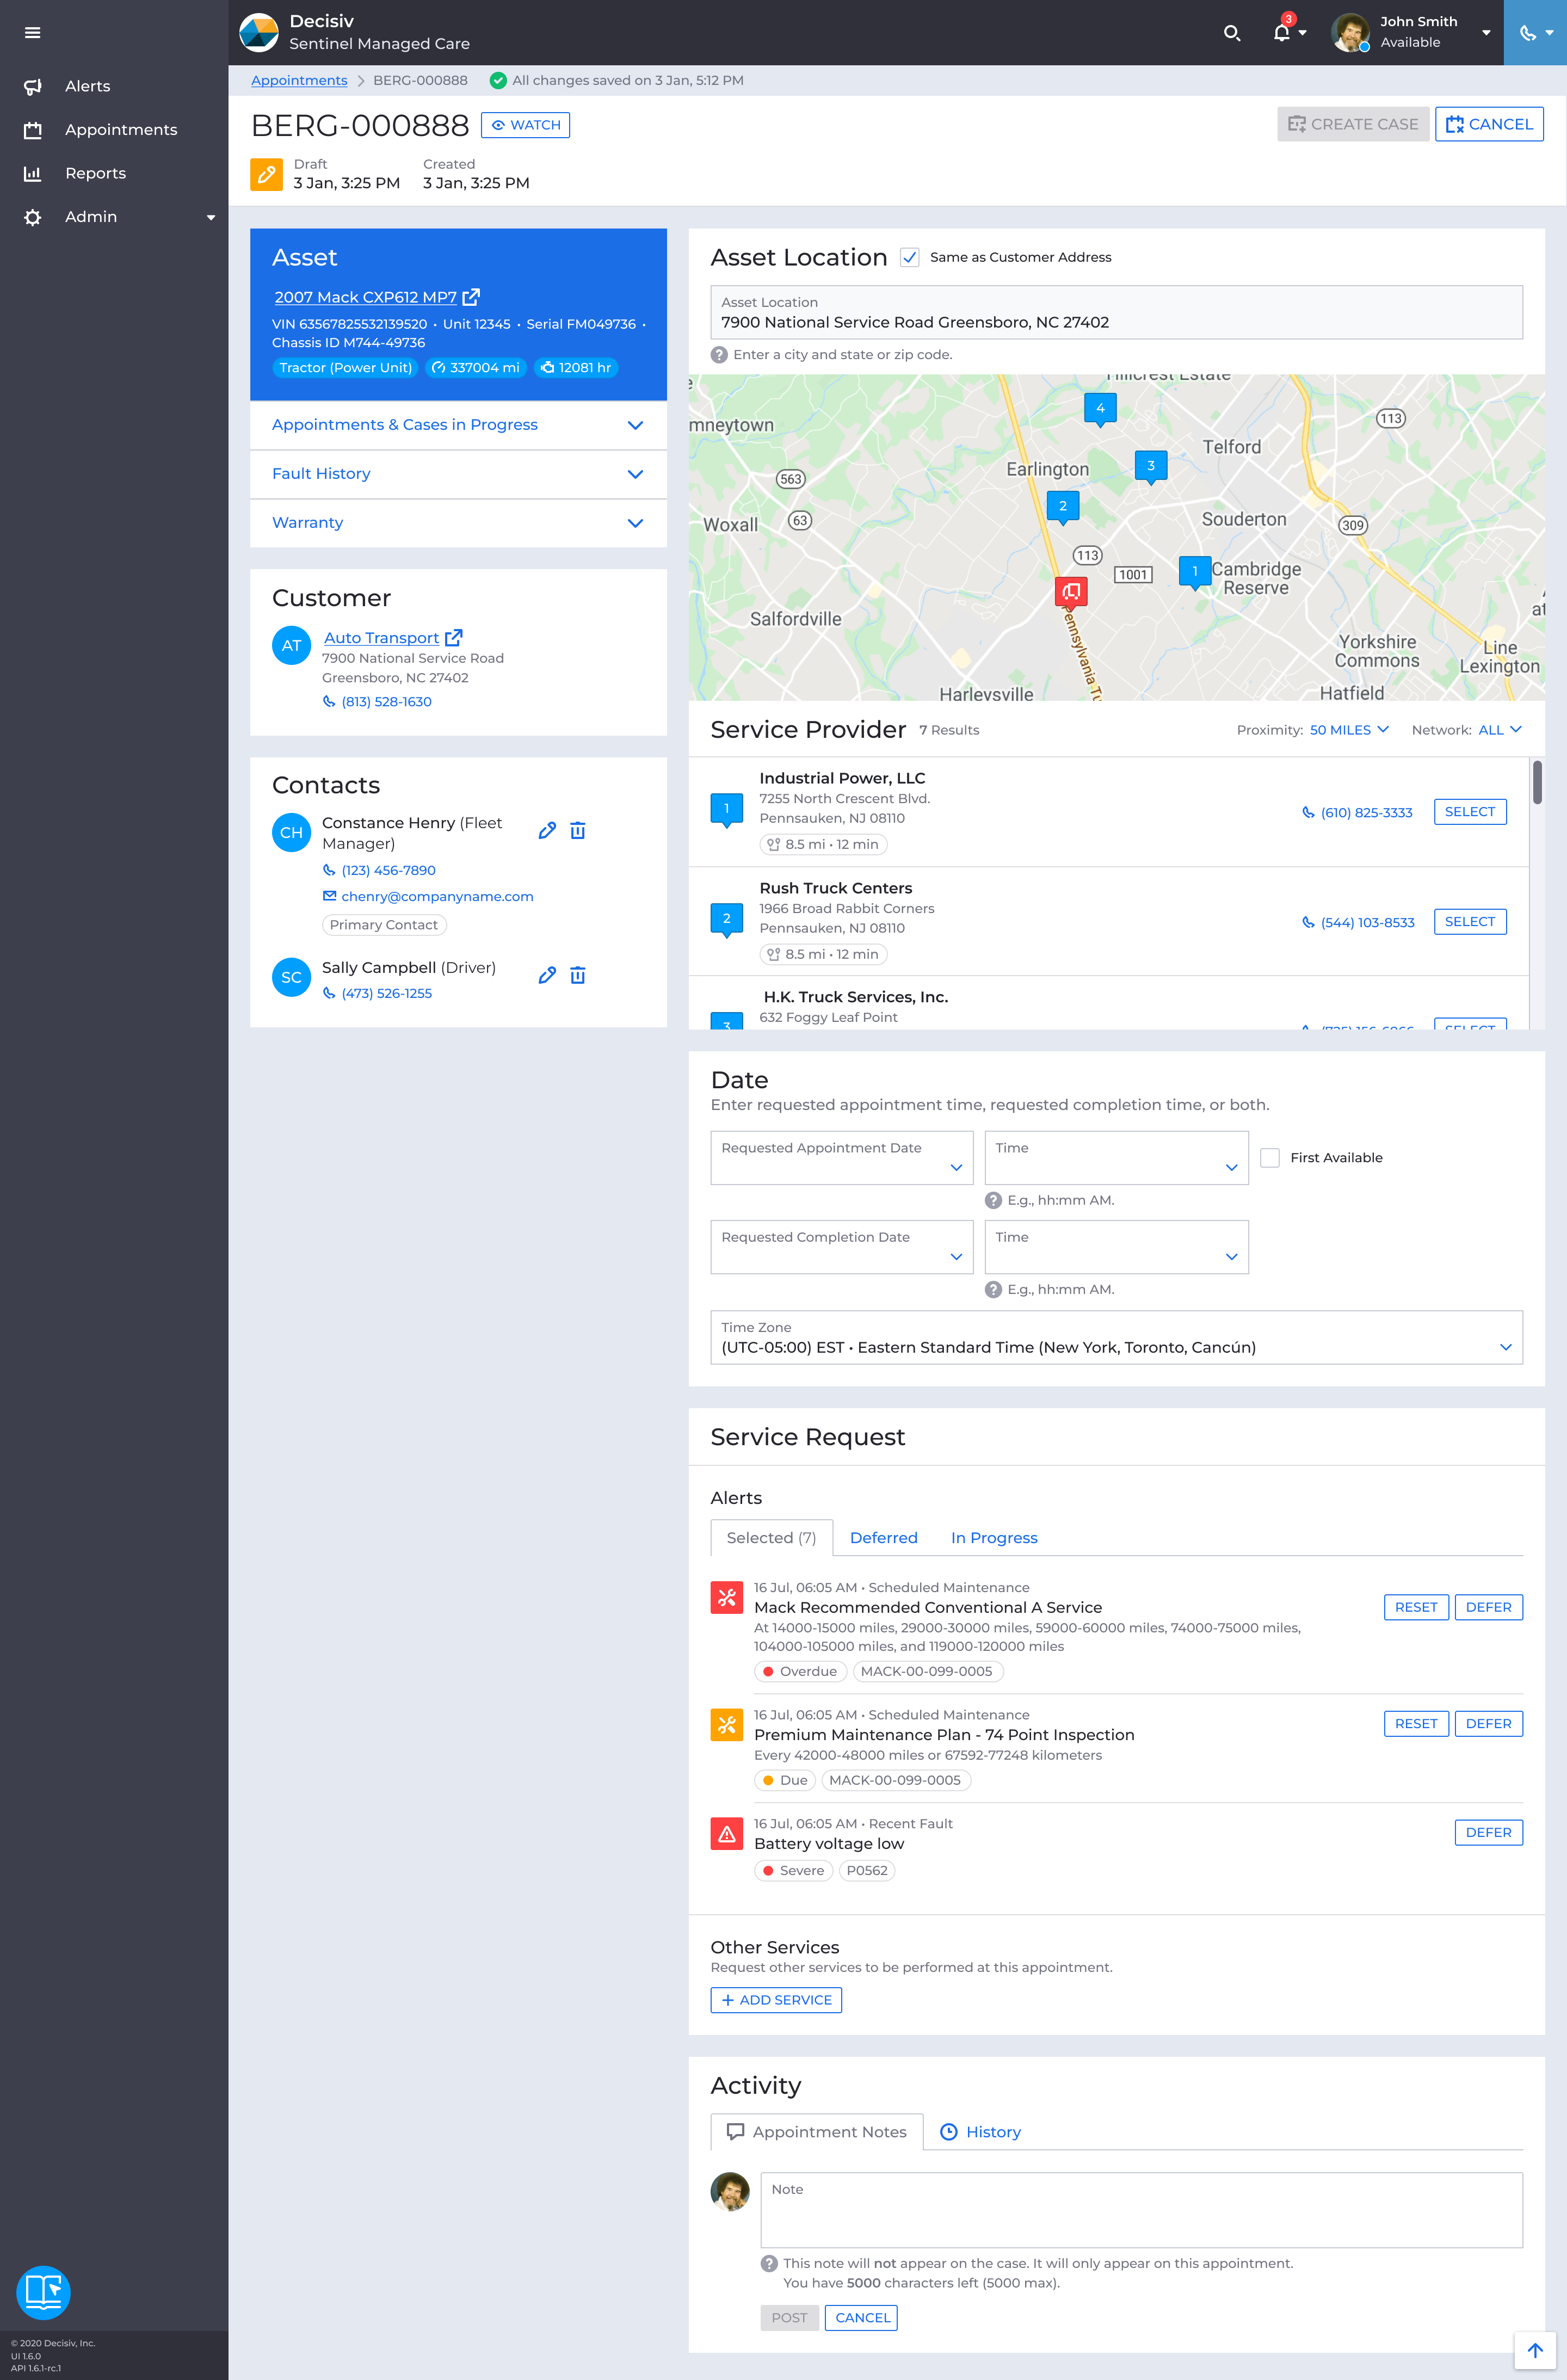Open the Time dropdown next to Completion Date
1567x2380 pixels.
(1116, 1247)
